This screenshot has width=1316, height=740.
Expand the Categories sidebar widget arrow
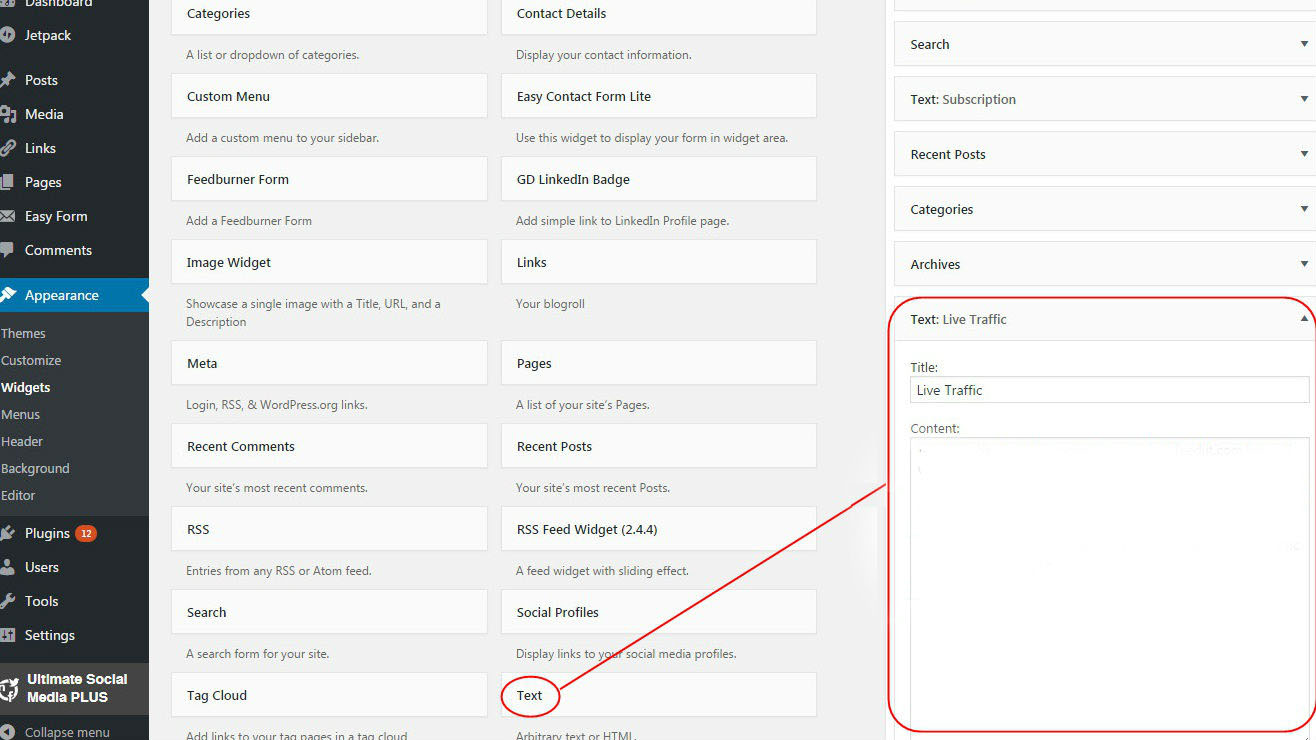[1304, 209]
